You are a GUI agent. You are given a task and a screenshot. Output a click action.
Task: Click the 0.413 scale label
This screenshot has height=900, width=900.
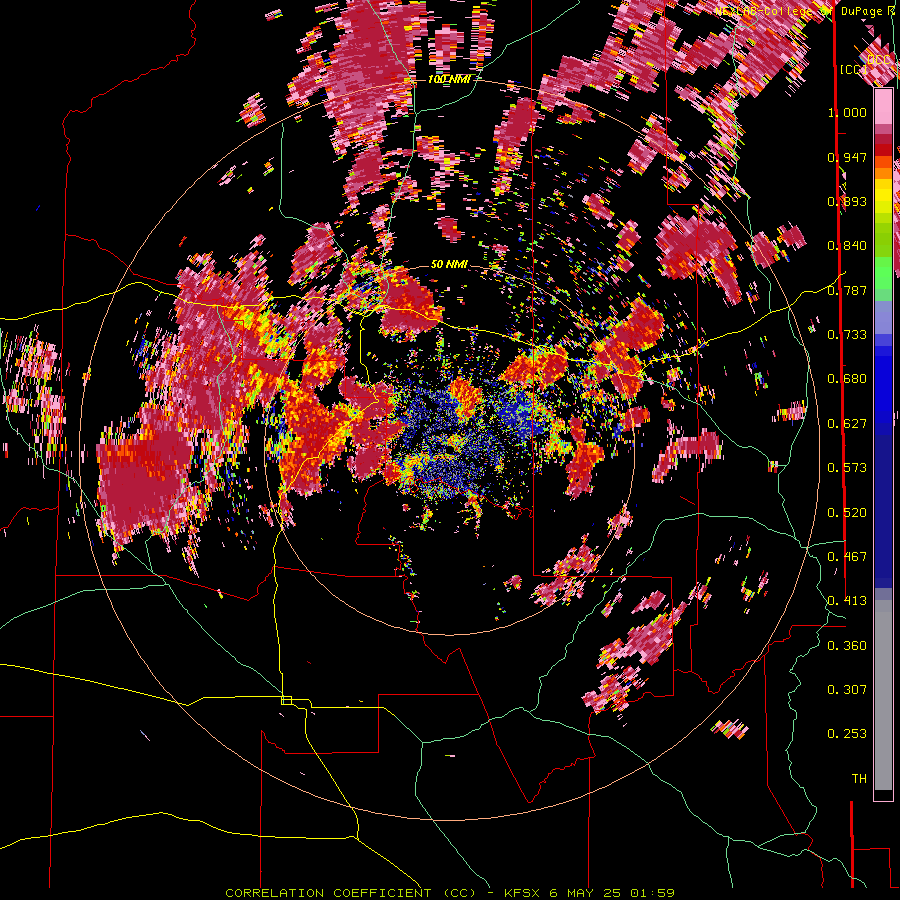coord(847,601)
